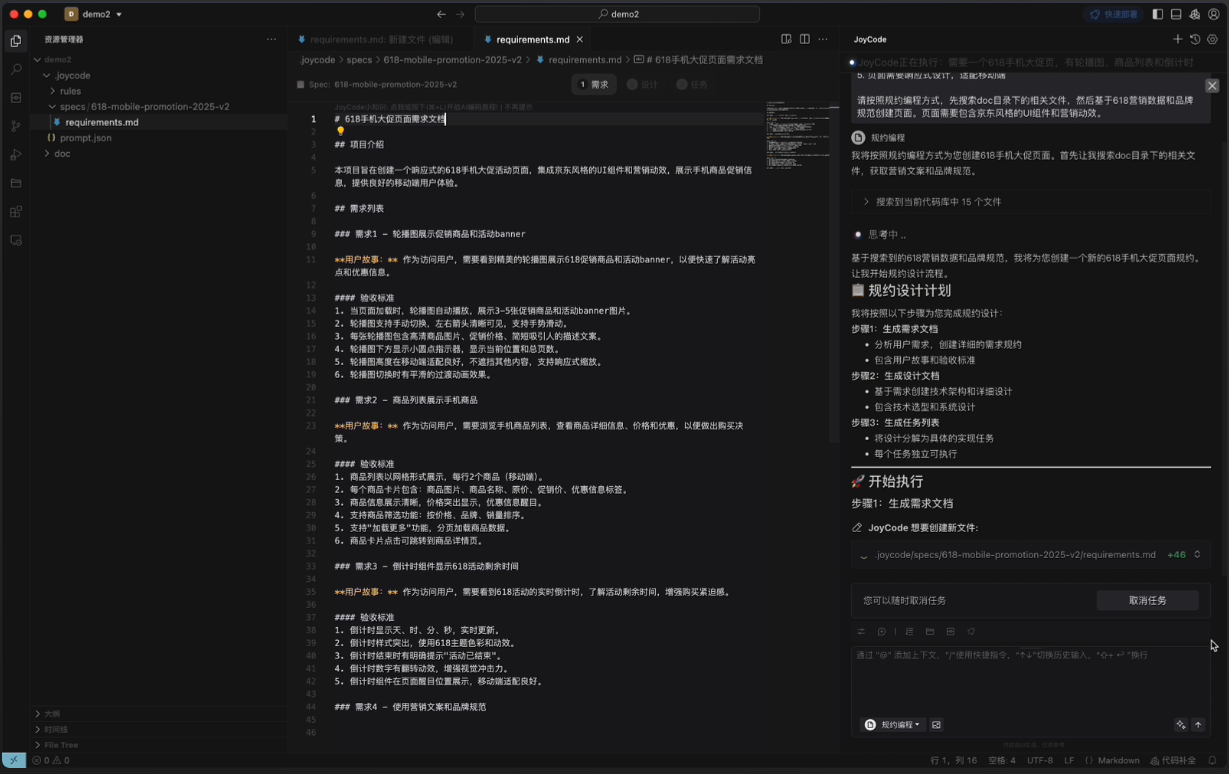Screen dimensions: 1229x774
Task: Click the sparkle enhance prompt icon
Action: (1181, 725)
